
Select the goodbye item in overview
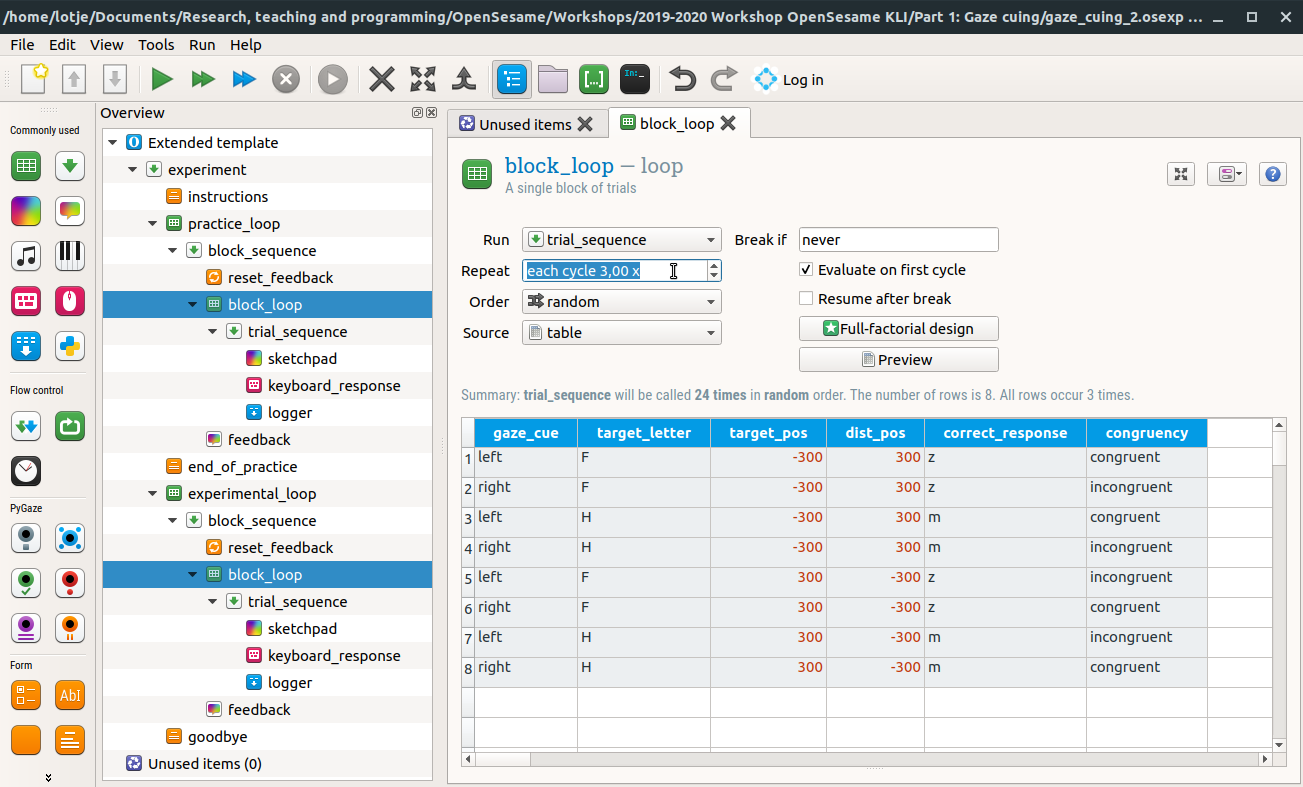pyautogui.click(x=217, y=737)
